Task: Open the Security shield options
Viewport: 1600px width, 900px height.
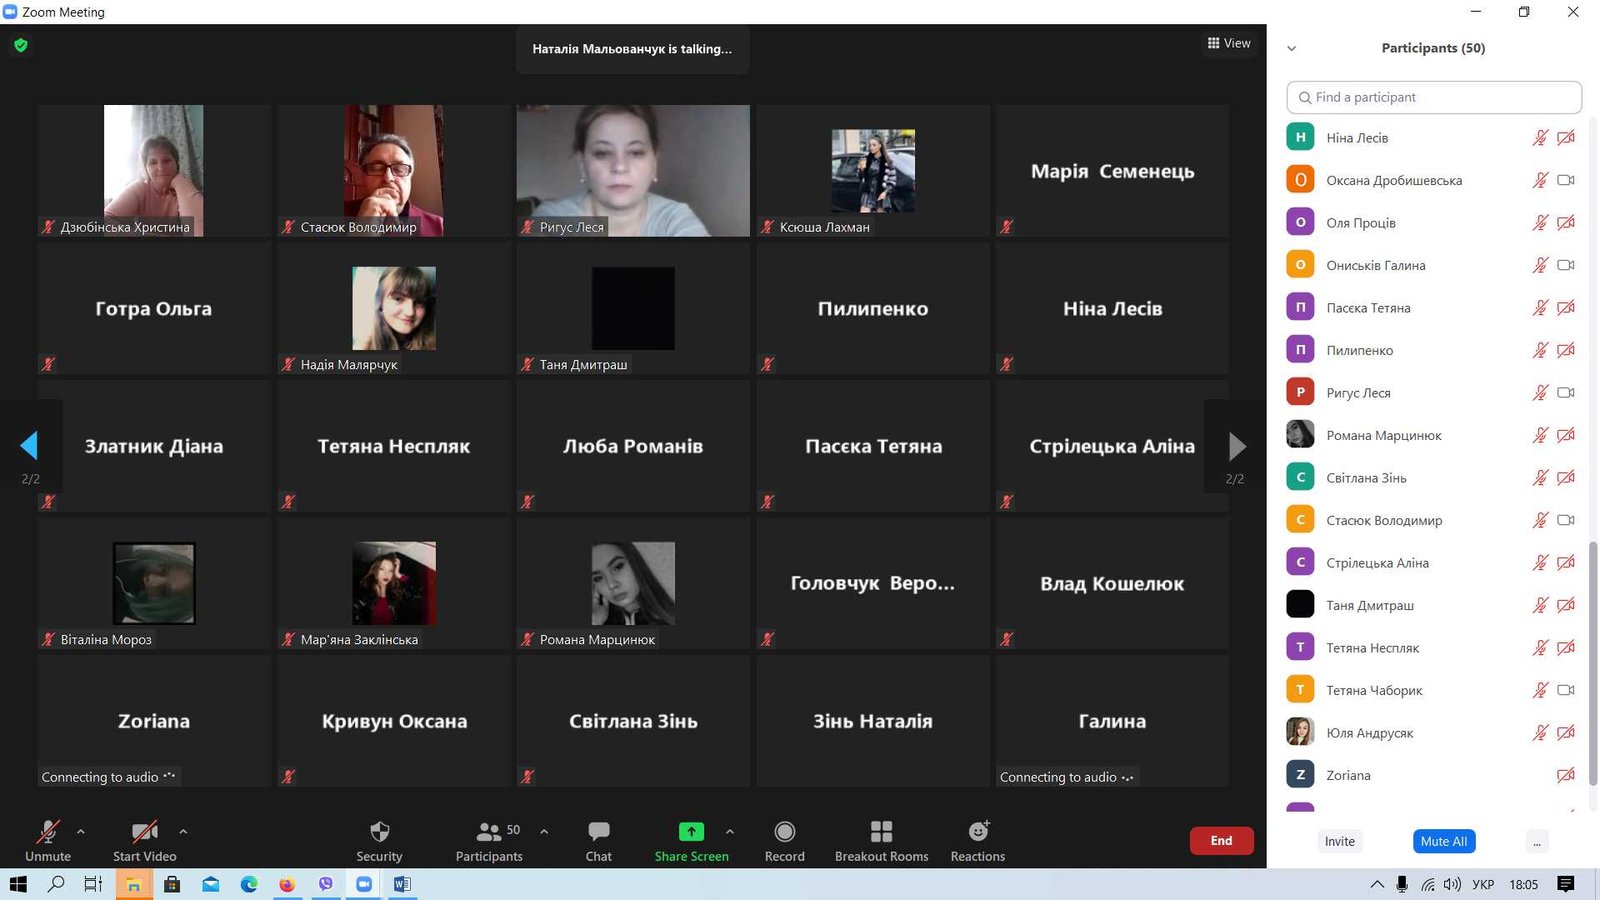Action: (379, 832)
